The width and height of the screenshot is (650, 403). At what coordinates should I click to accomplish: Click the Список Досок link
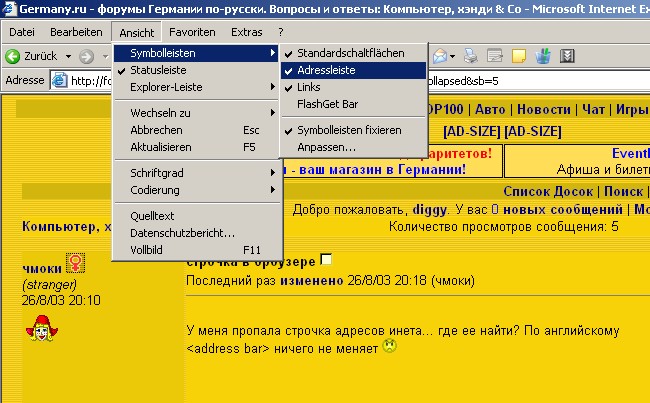tap(548, 191)
